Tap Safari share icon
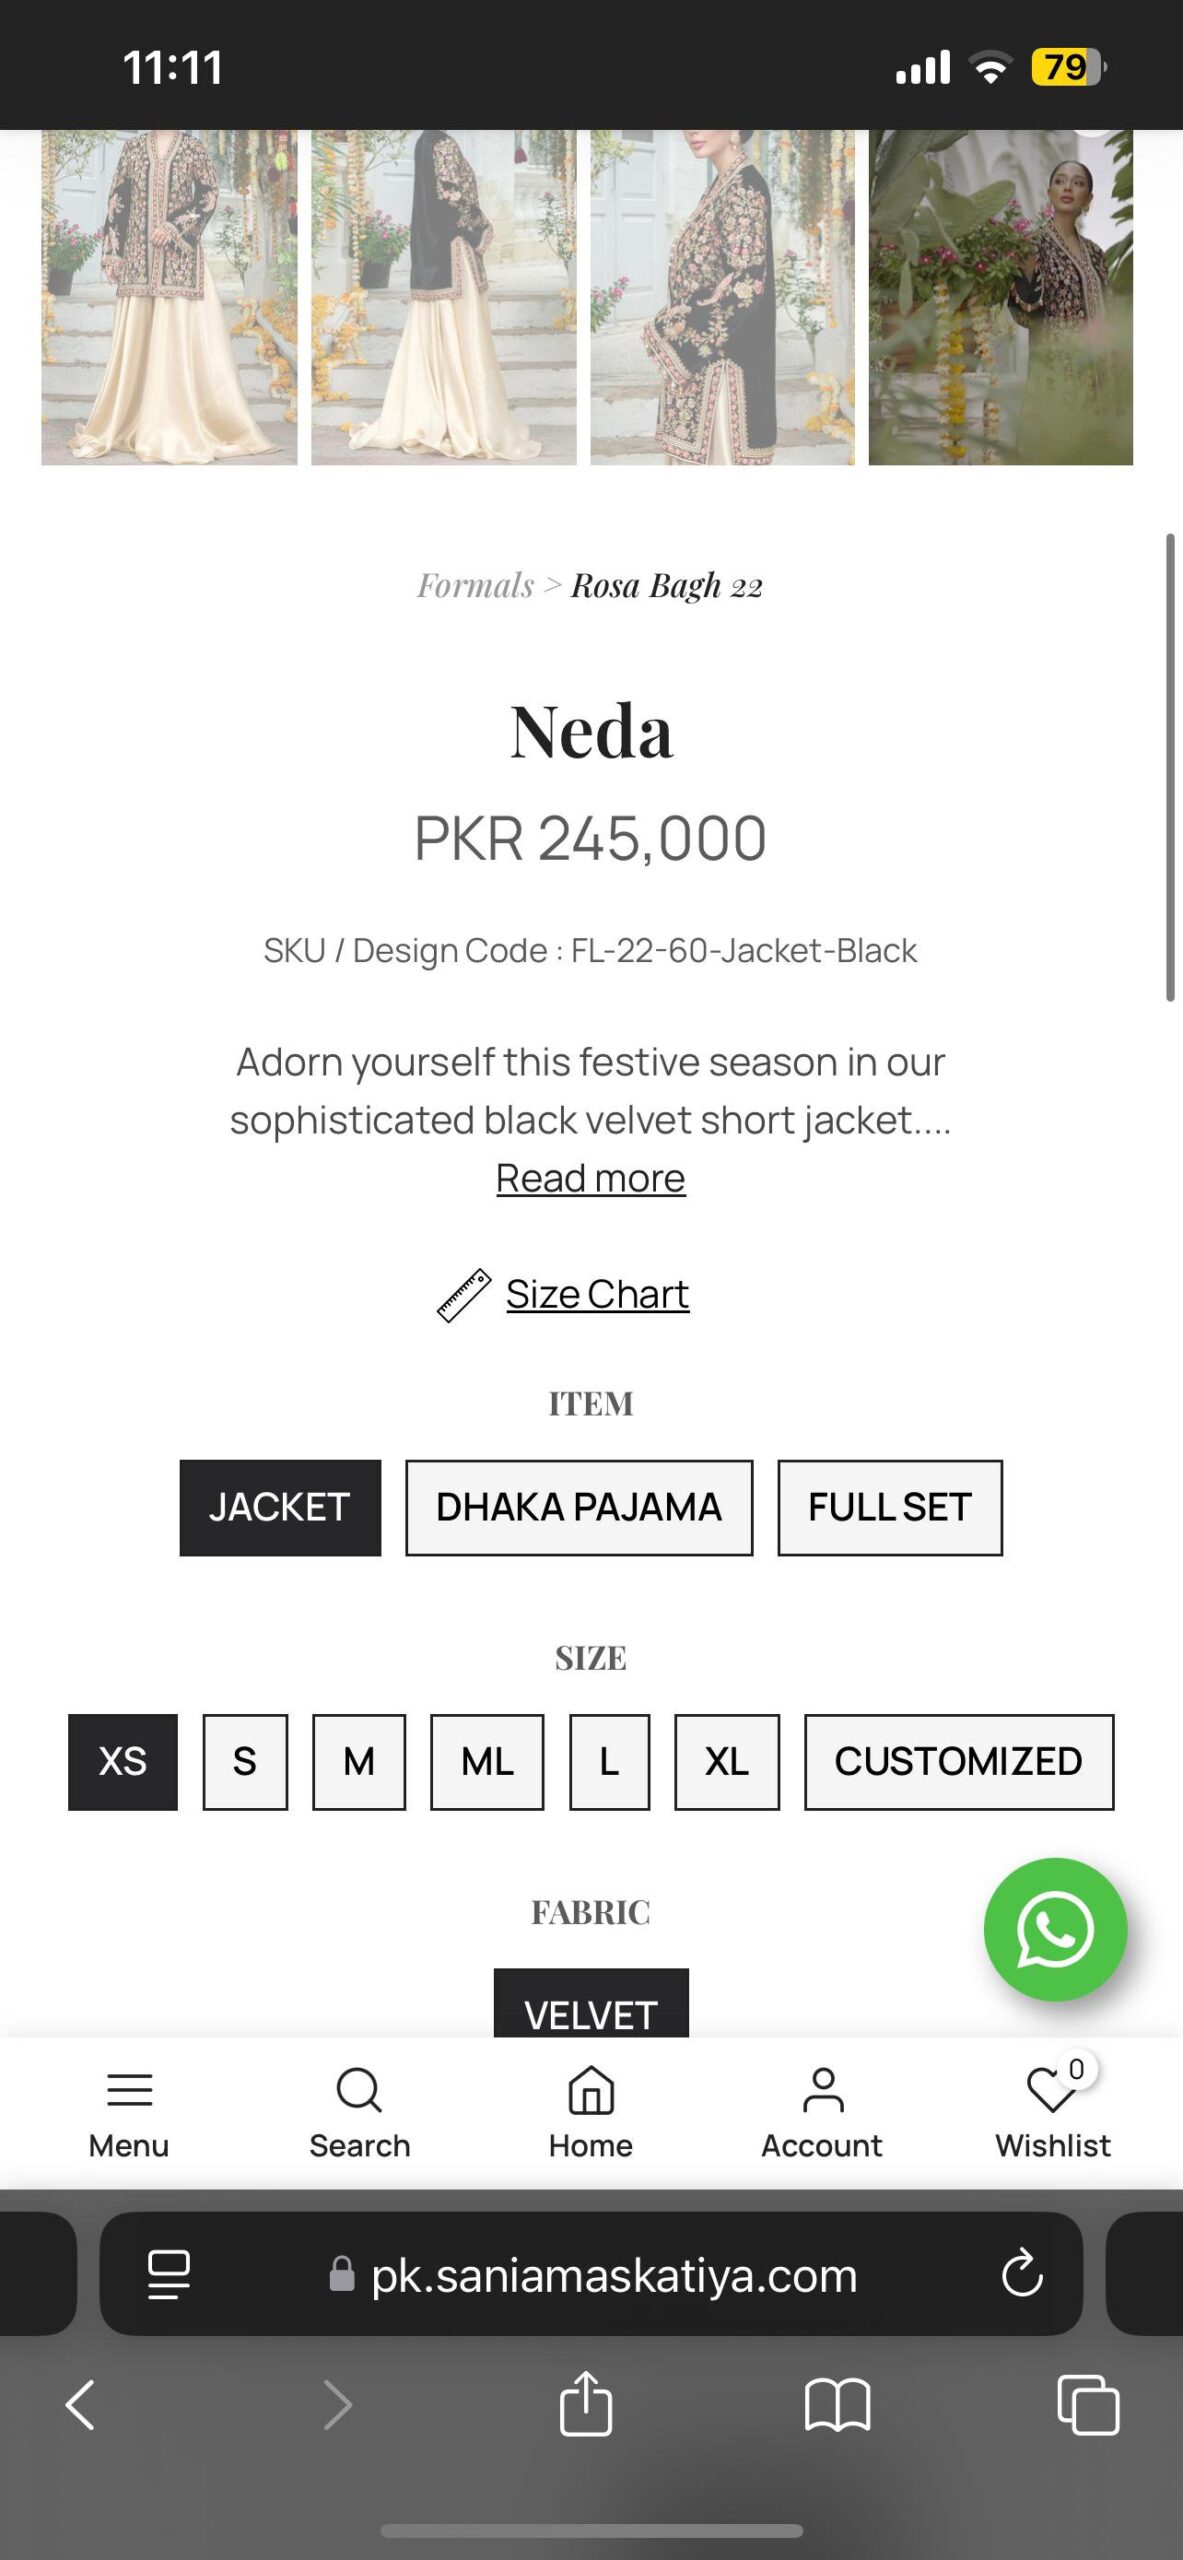The image size is (1183, 2560). pyautogui.click(x=586, y=2403)
